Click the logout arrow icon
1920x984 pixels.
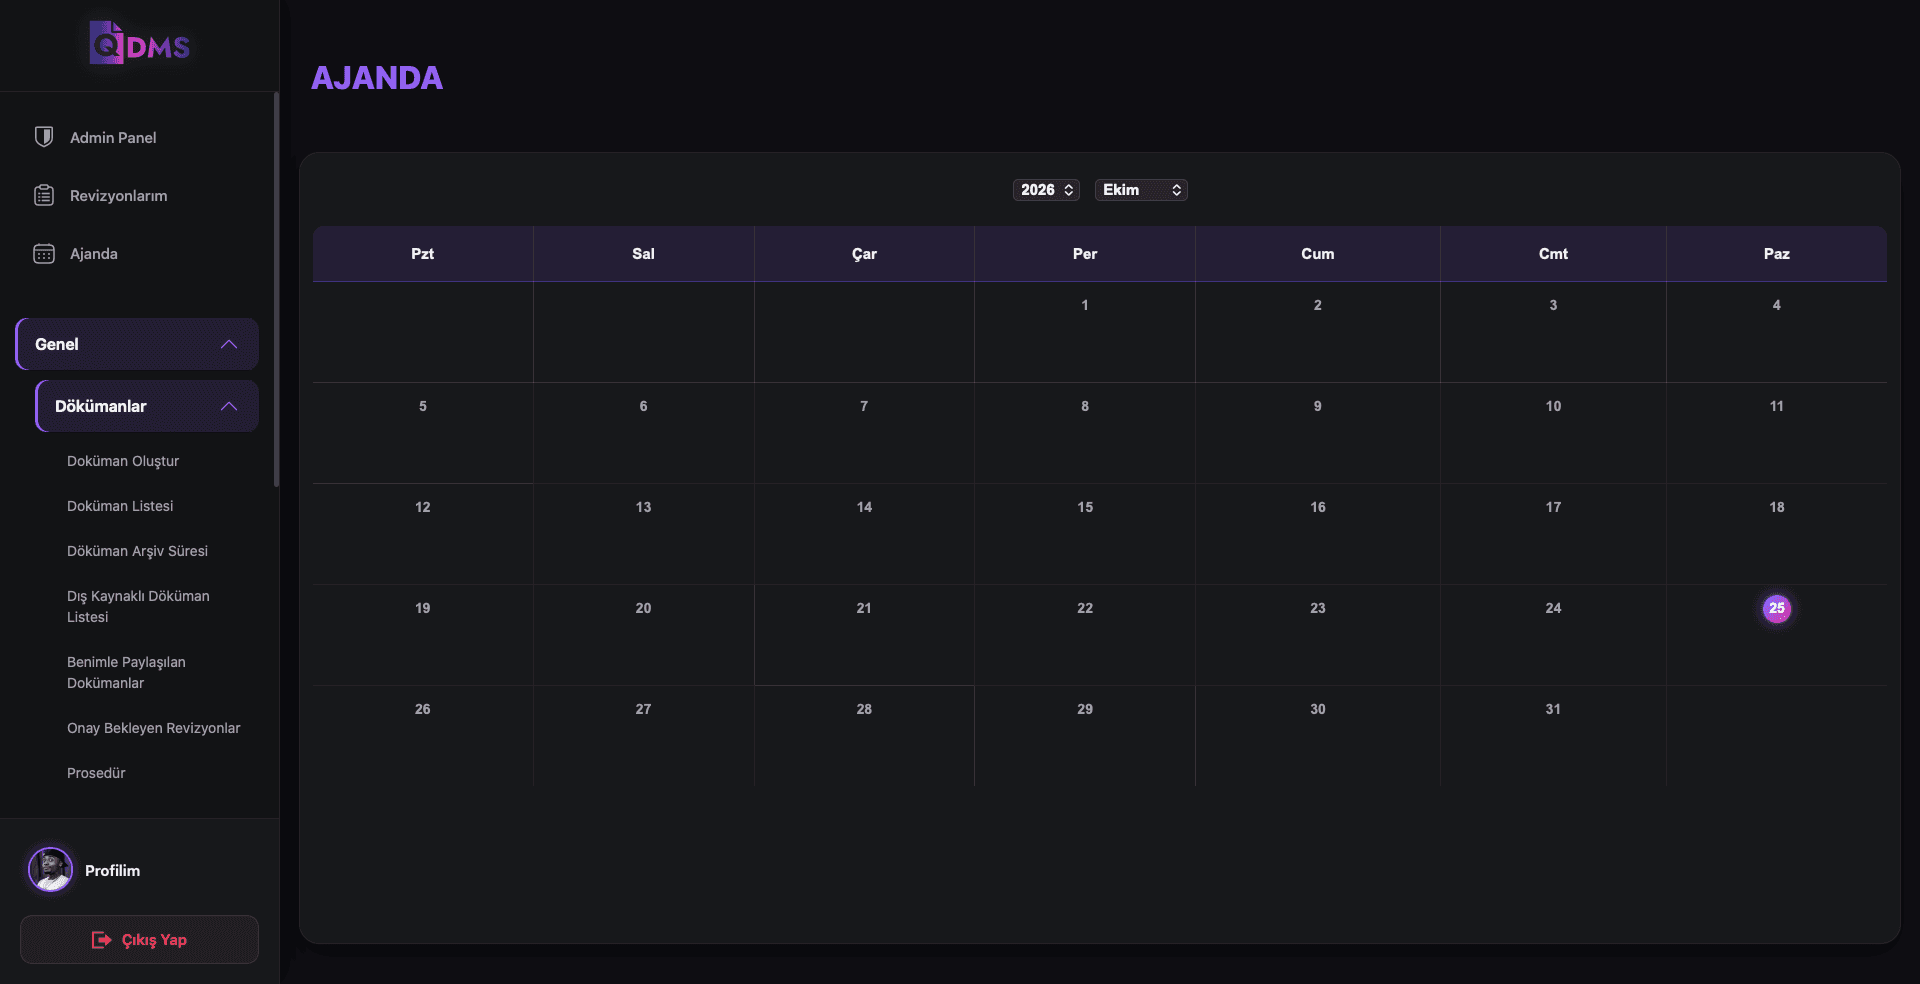(x=101, y=940)
